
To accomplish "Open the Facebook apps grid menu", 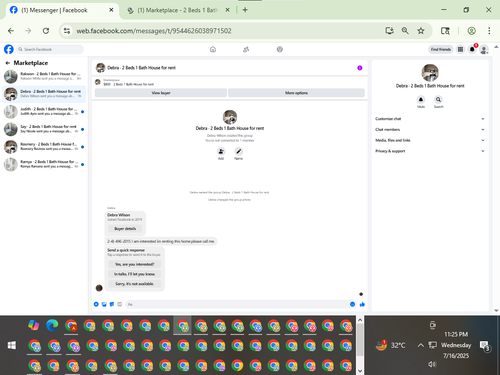I will (460, 49).
